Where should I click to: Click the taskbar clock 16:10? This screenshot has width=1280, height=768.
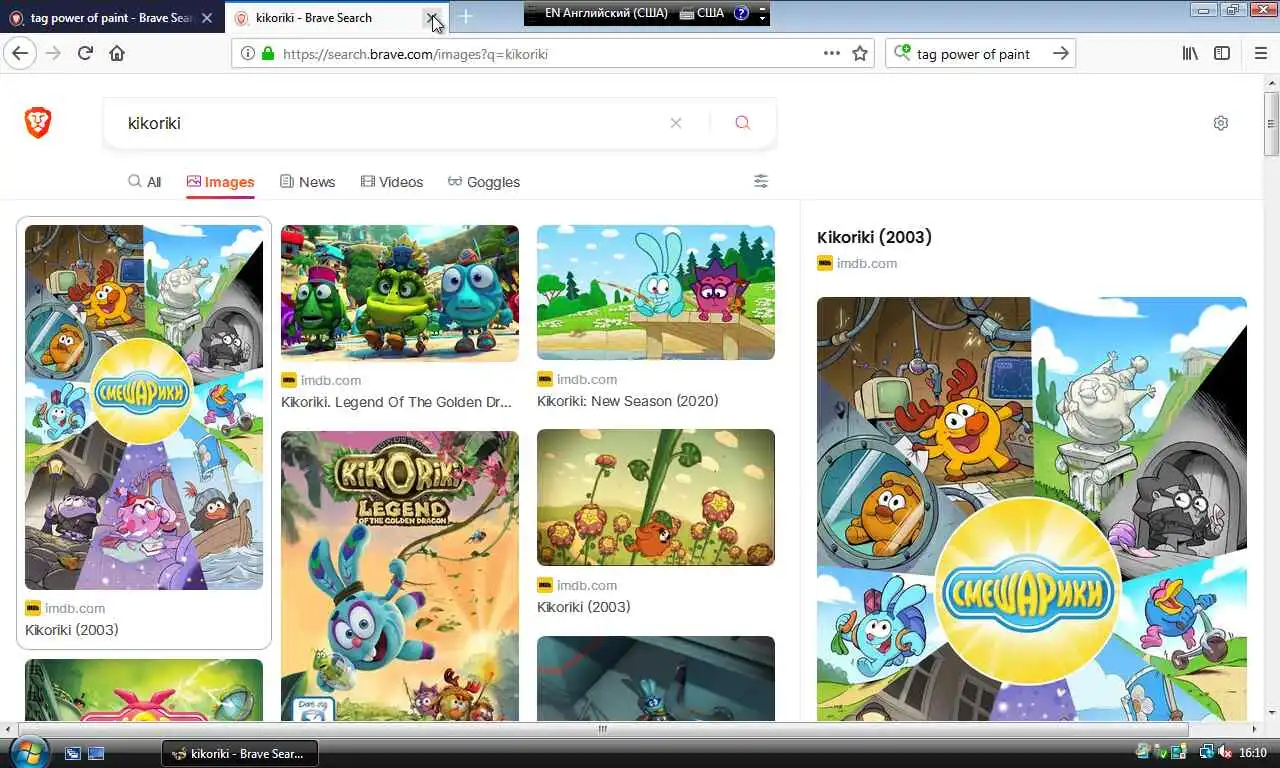1253,753
